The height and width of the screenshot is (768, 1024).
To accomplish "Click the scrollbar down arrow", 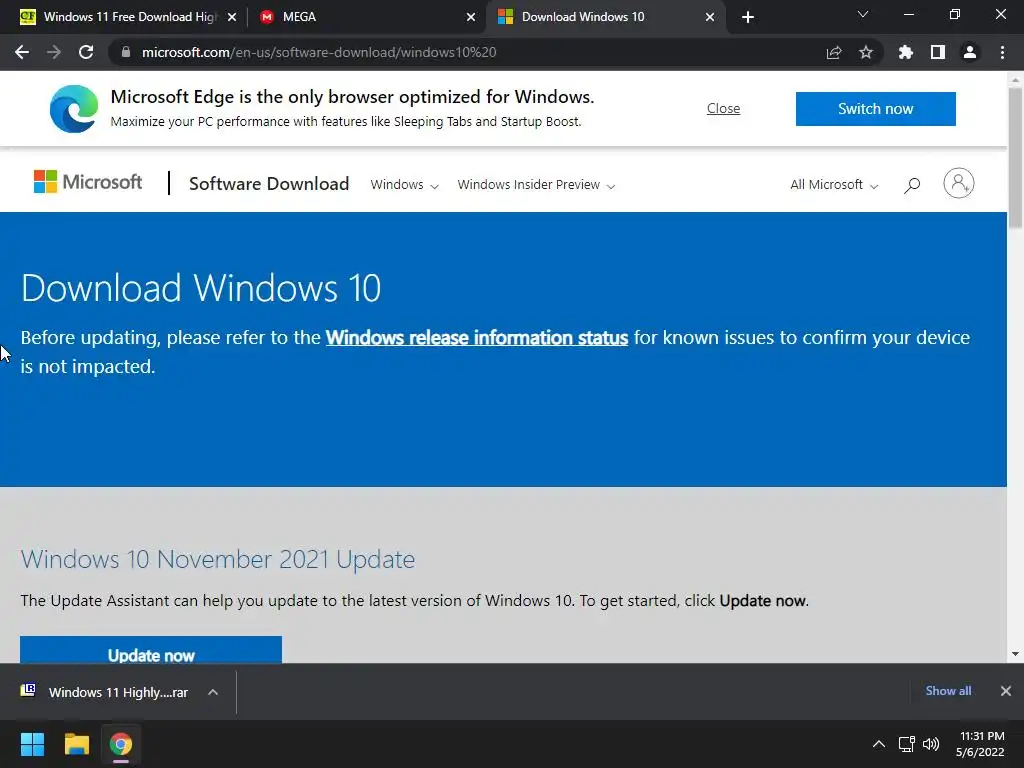I will (x=1015, y=654).
